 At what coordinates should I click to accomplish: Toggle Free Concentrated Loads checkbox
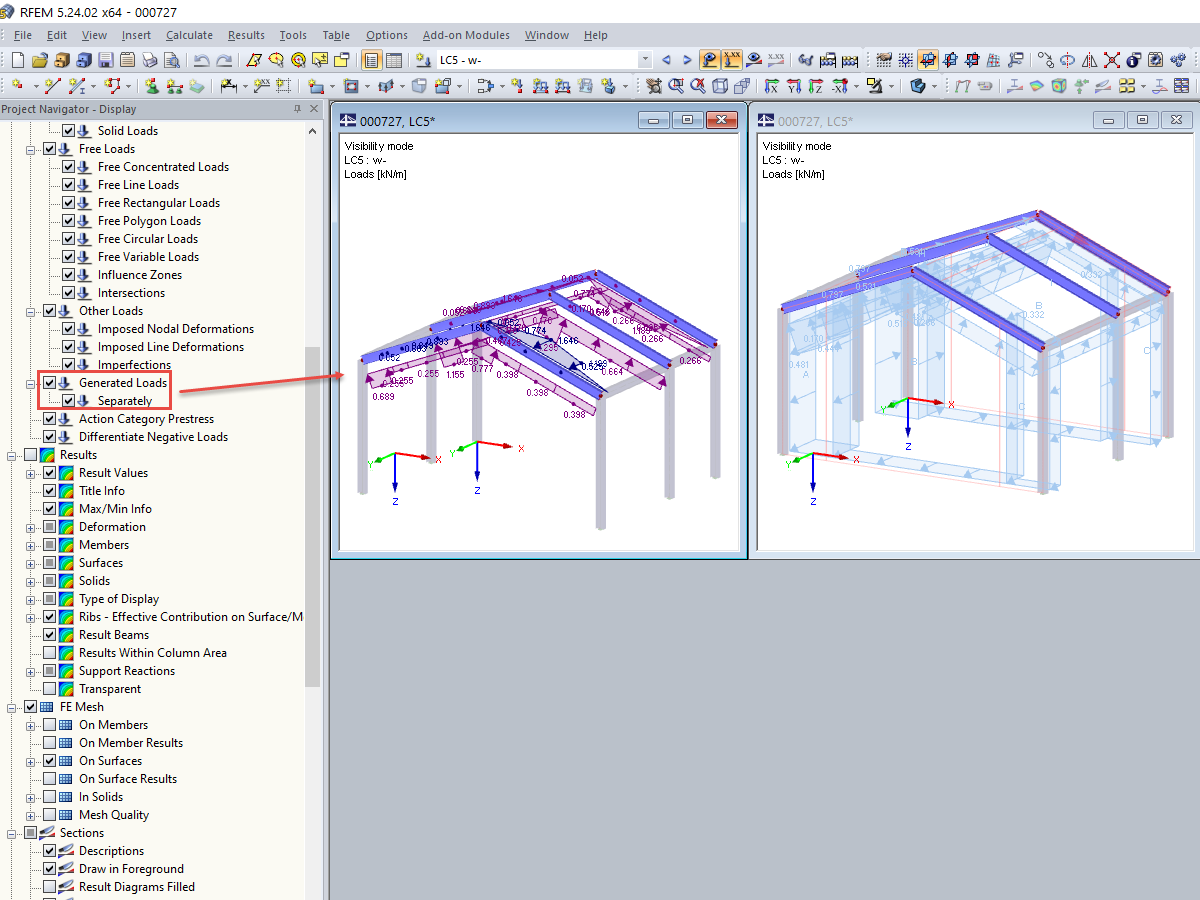pos(69,167)
